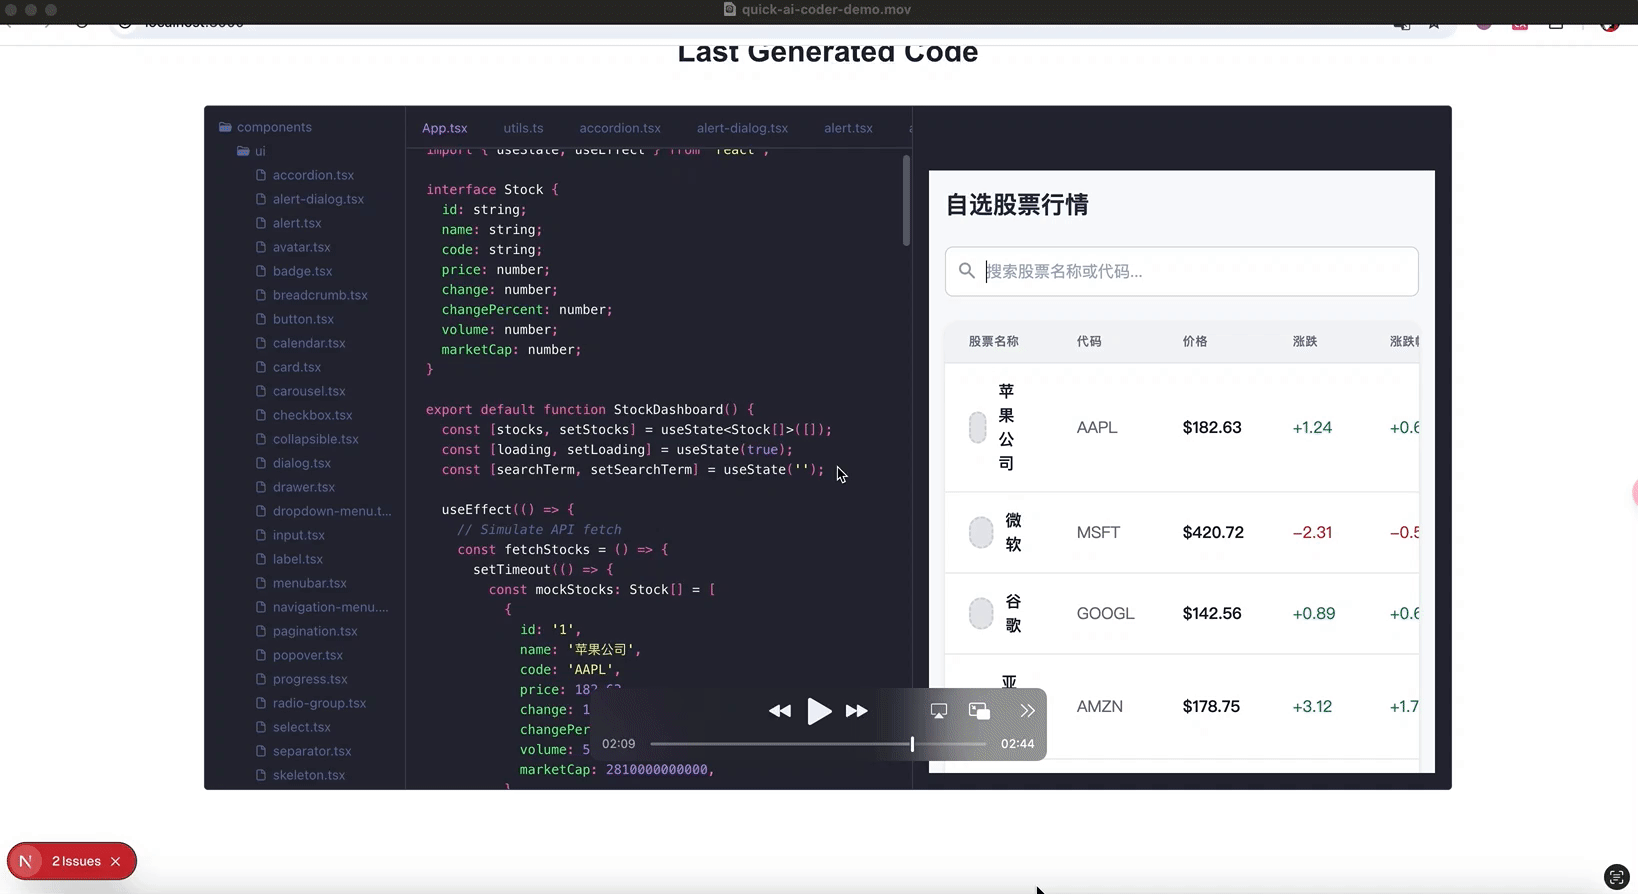The image size is (1638, 894).
Task: Open separator.tsx in the file tree
Action: (x=303, y=751)
